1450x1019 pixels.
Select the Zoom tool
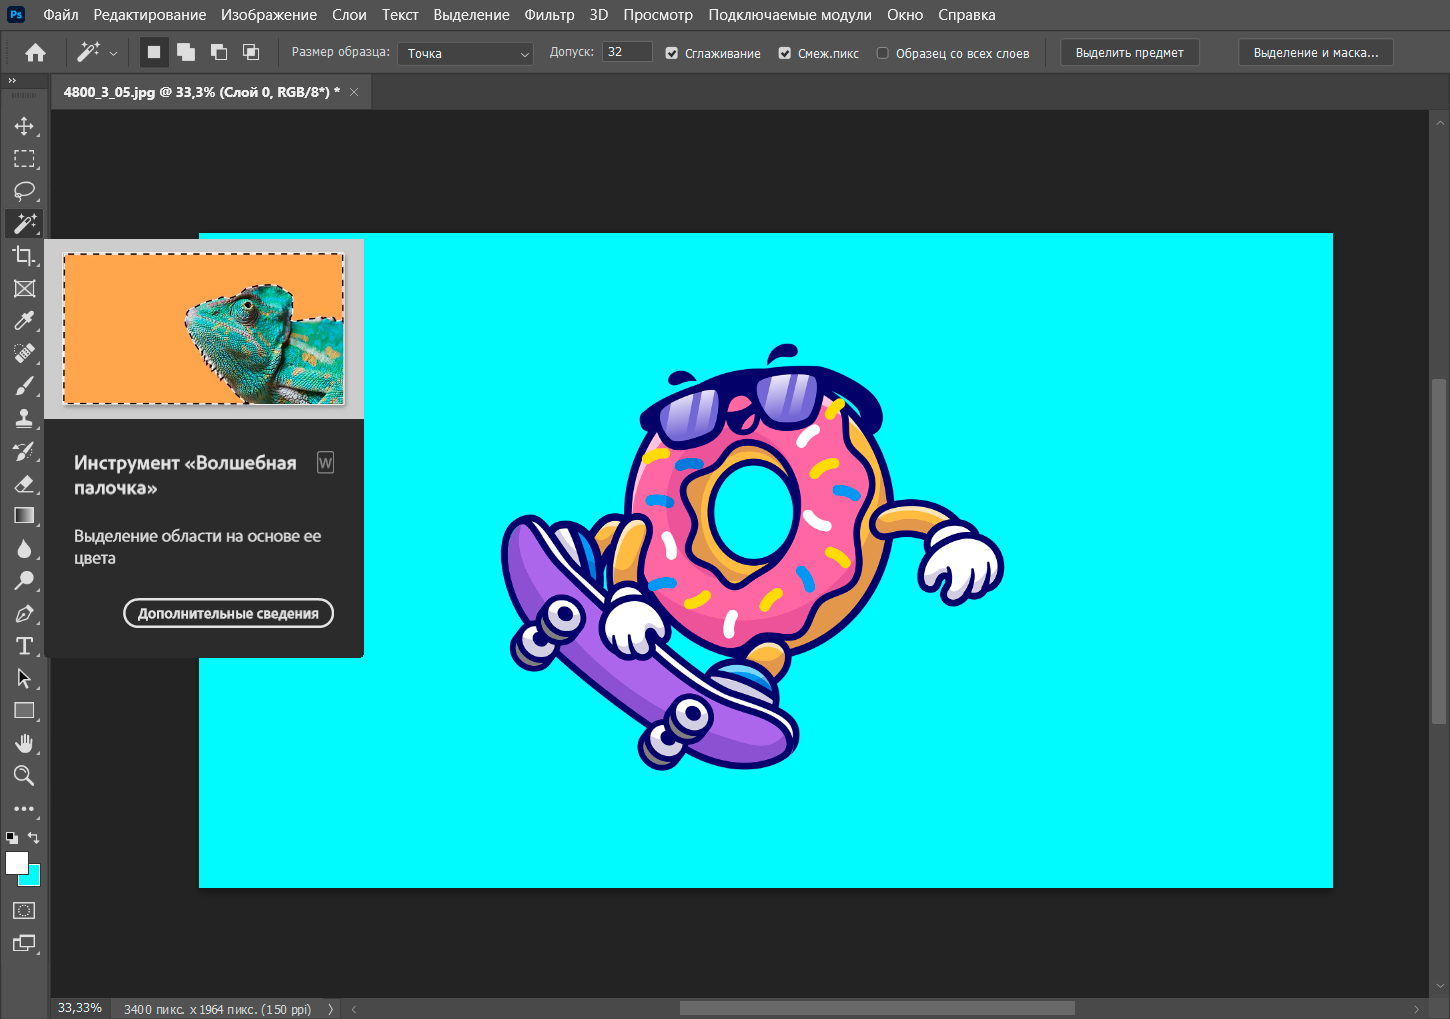[24, 775]
